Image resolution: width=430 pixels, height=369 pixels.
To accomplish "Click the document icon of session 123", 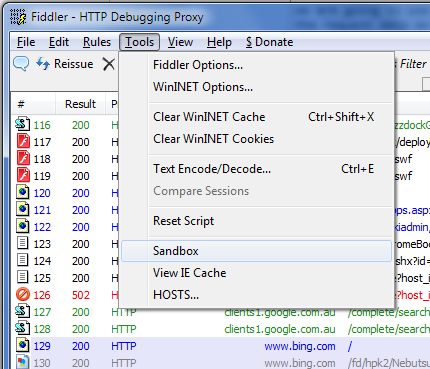I will click(23, 243).
